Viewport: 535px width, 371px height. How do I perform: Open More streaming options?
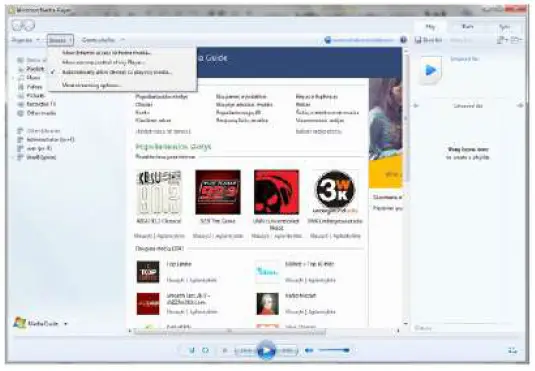click(91, 85)
